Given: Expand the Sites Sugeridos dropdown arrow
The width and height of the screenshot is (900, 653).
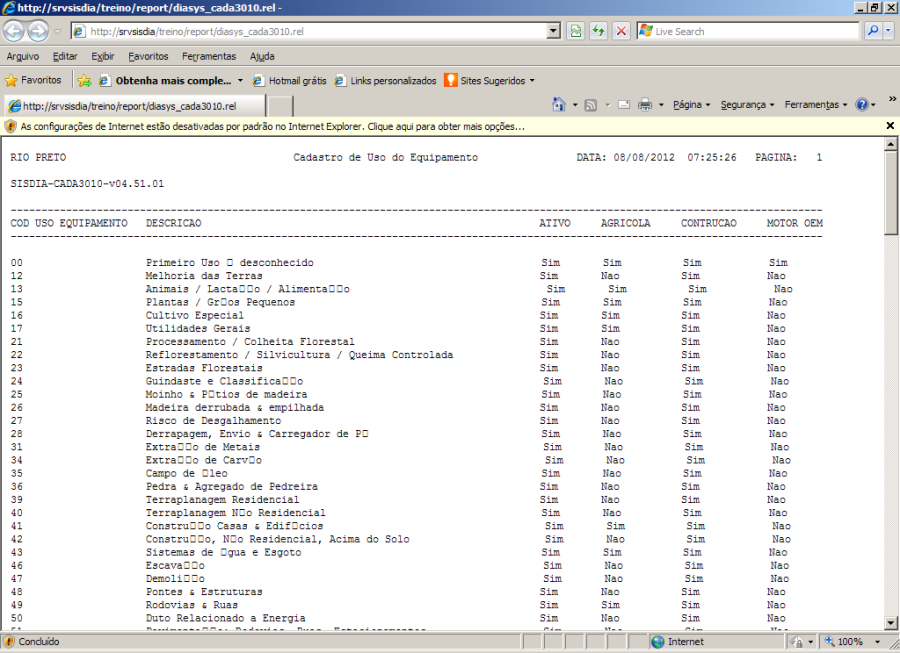Looking at the screenshot, I should pyautogui.click(x=532, y=80).
